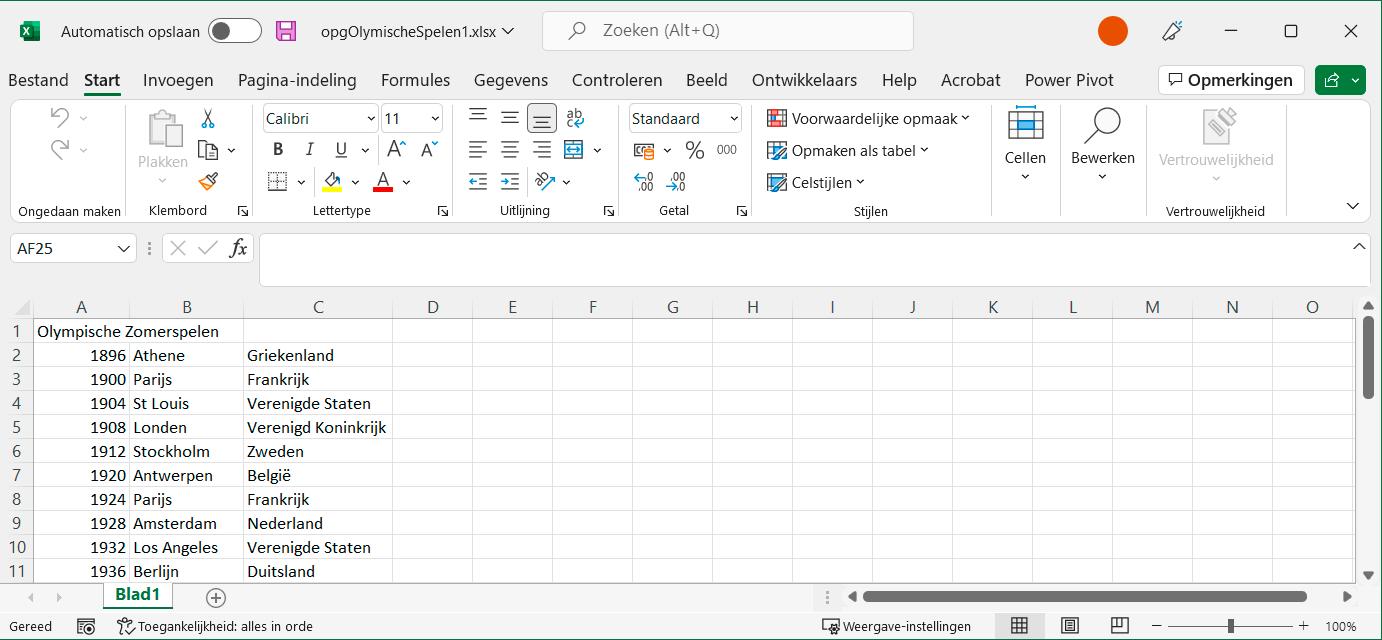This screenshot has height=640, width=1382.
Task: Switch to Page Layout view in status bar
Action: (x=1070, y=626)
